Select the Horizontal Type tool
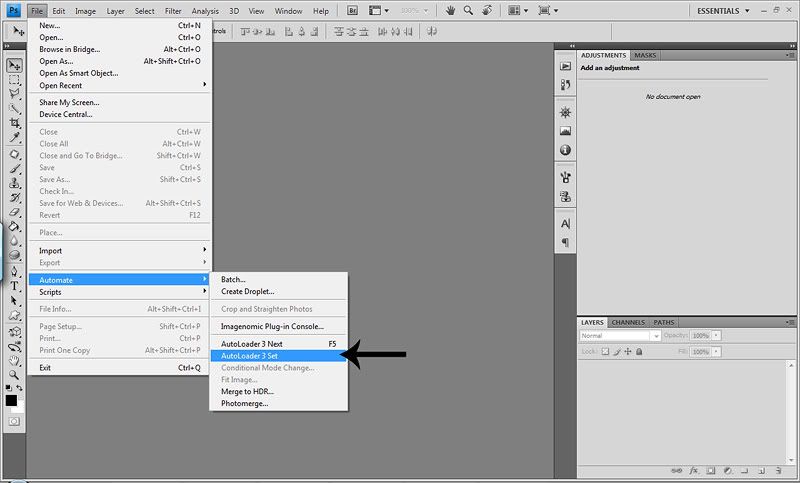 (x=14, y=285)
